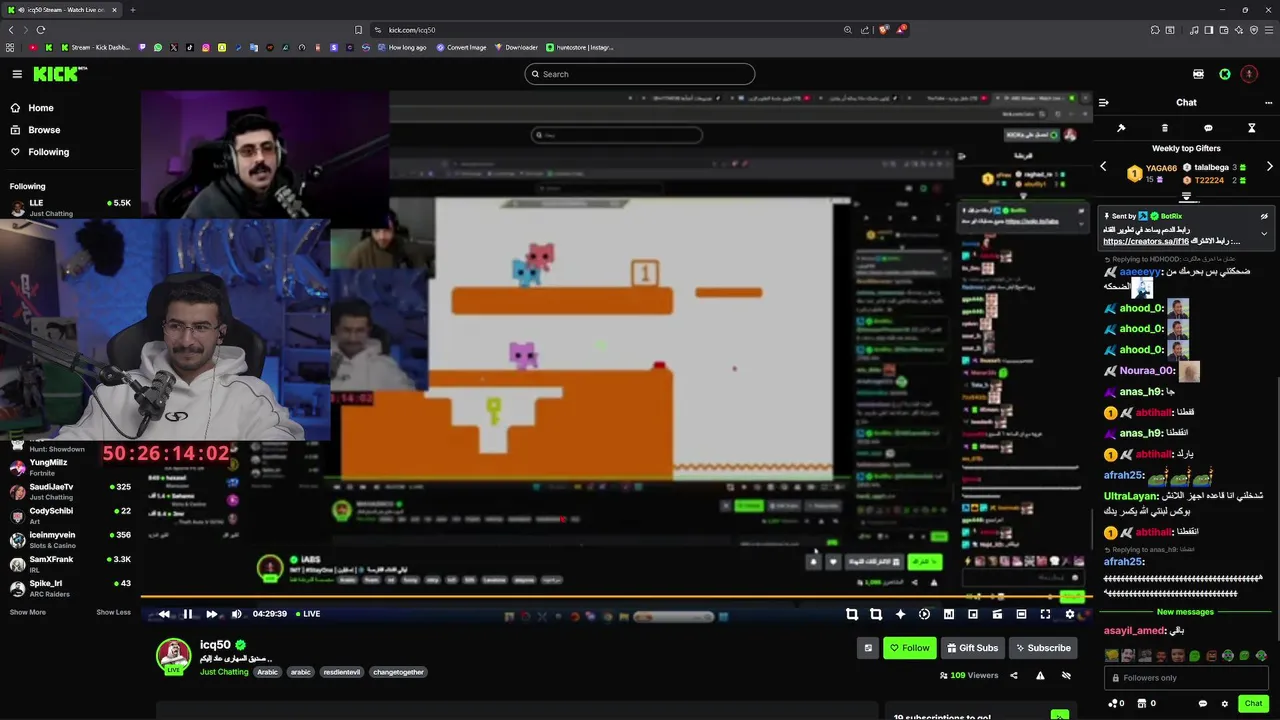Send message with Chat button
This screenshot has width=1280, height=720.
(1253, 704)
